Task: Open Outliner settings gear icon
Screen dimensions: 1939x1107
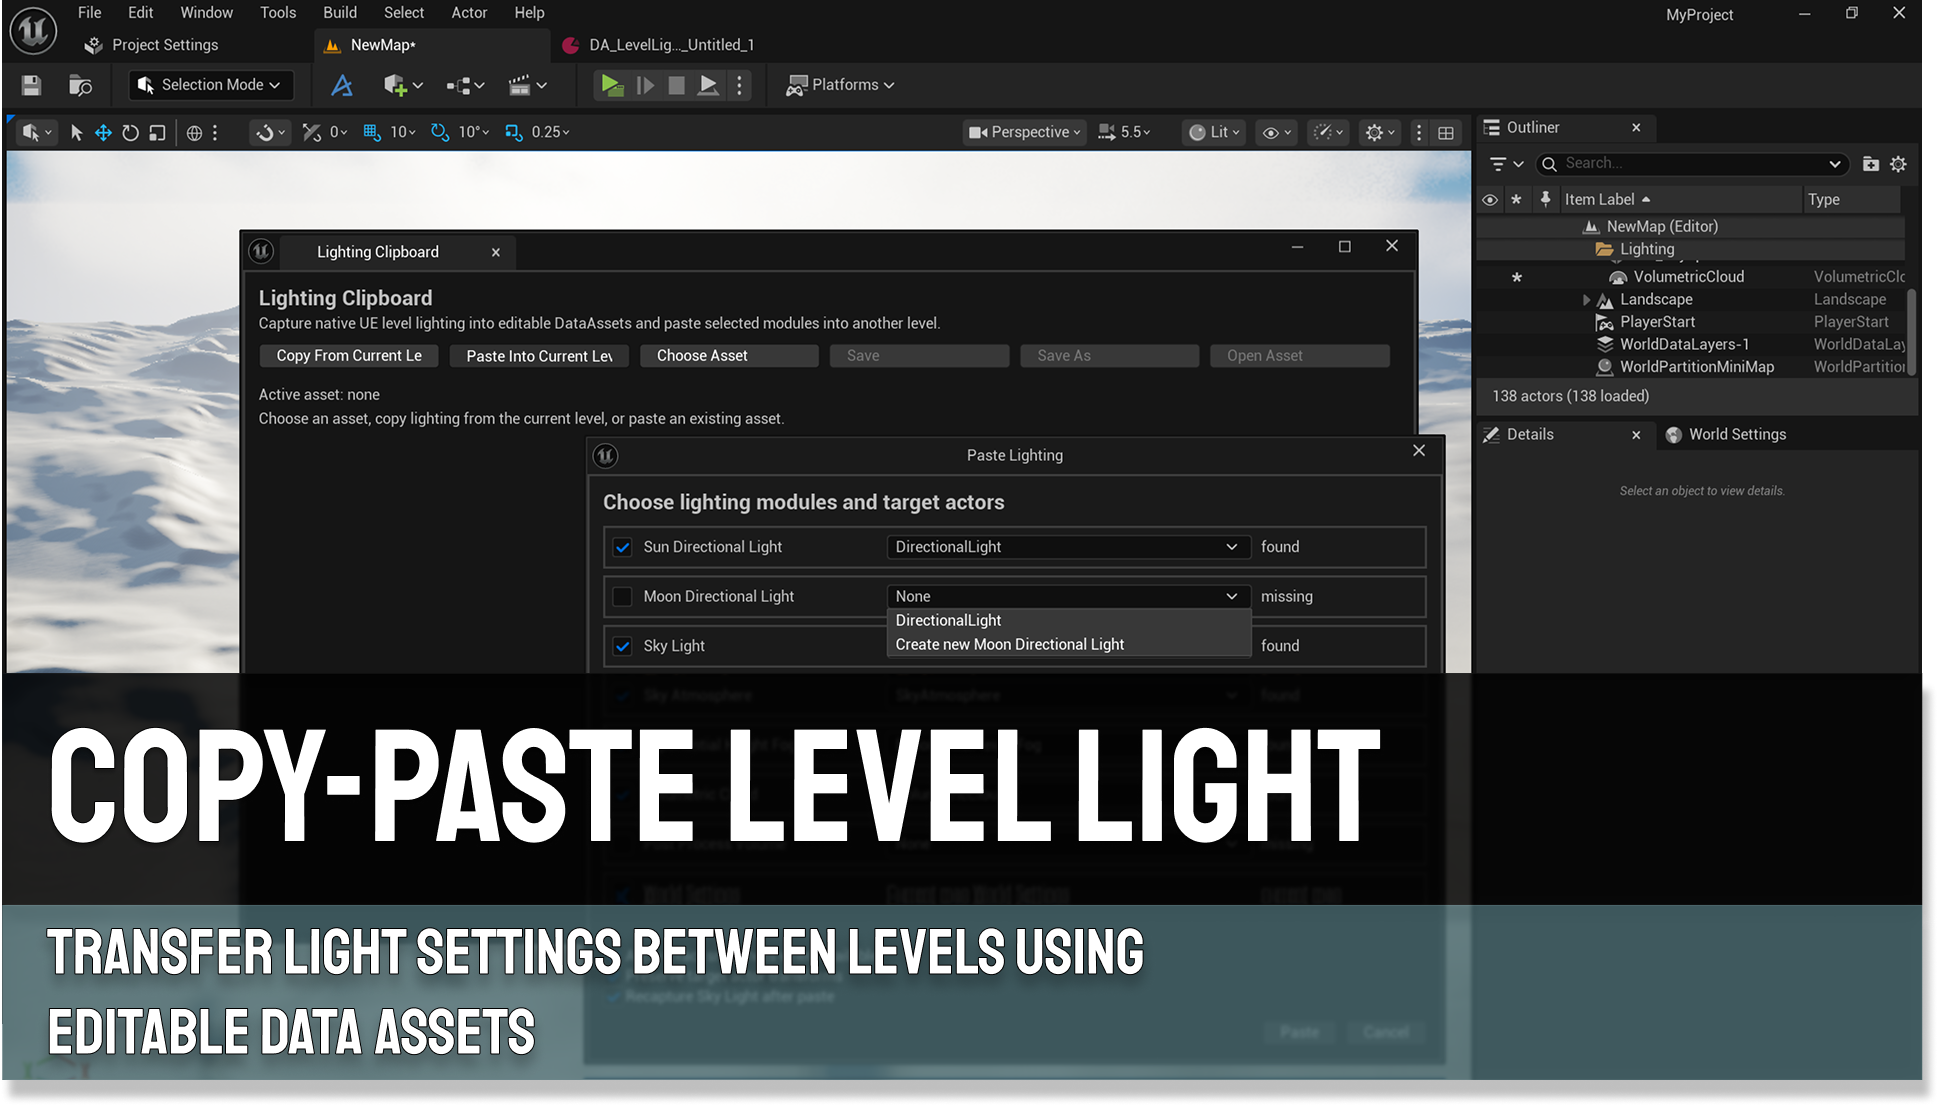Action: click(1898, 164)
